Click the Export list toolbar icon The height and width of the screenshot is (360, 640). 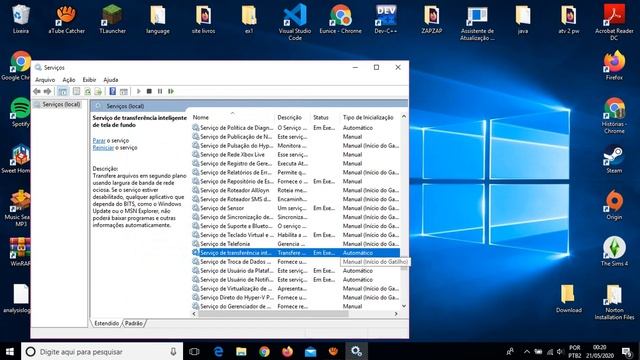(98, 91)
